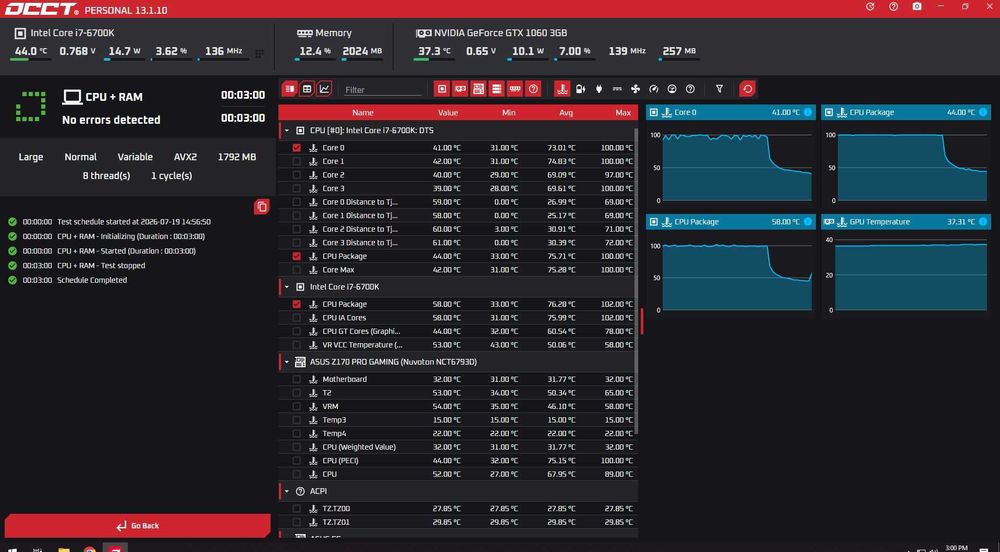
Task: Toggle the fan speed readings filter
Action: (635, 89)
